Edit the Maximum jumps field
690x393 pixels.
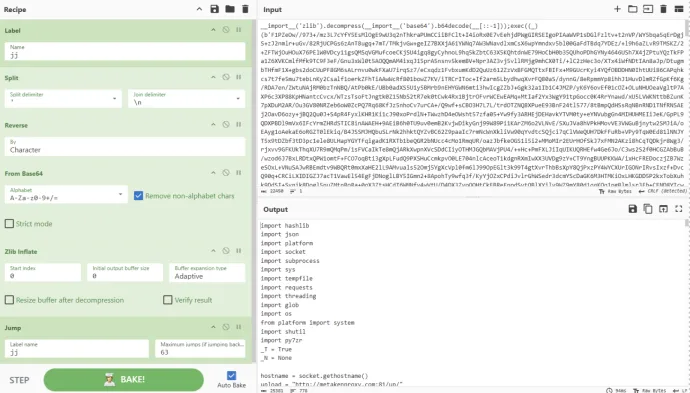click(x=200, y=349)
